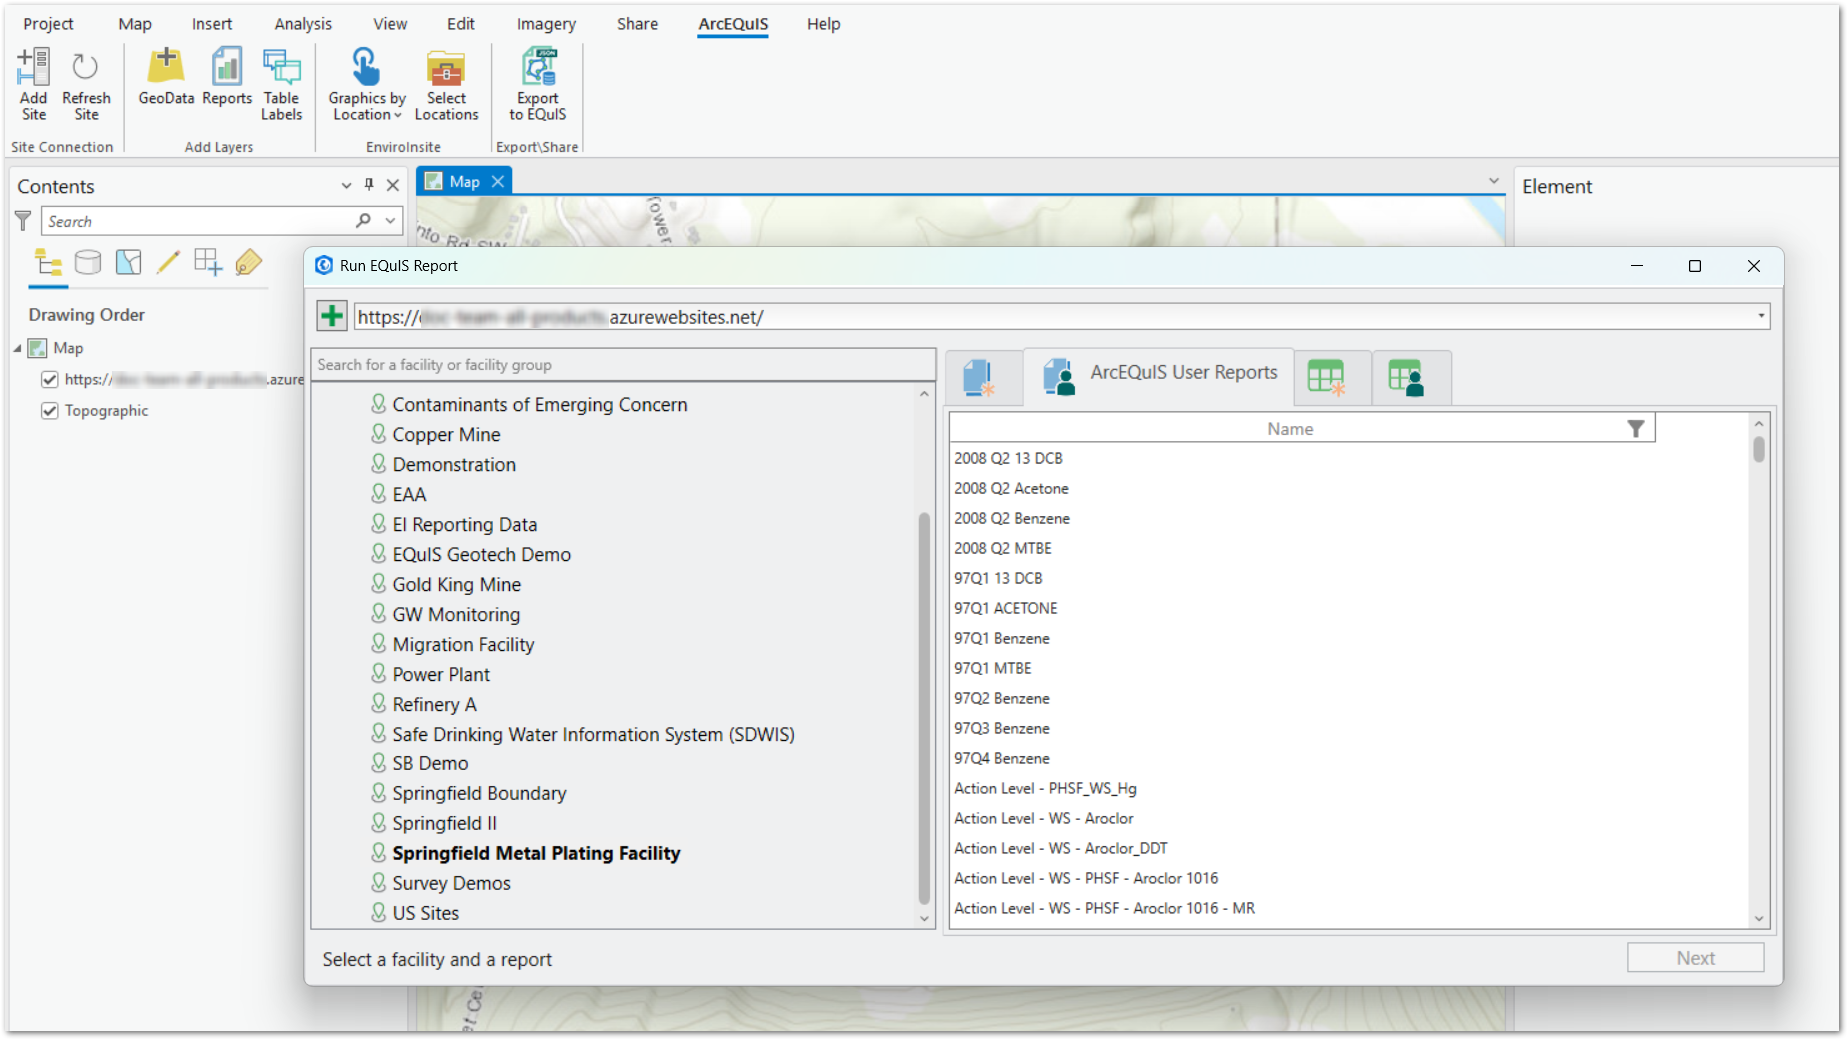The height and width of the screenshot is (1040, 1848).
Task: Click the facility list scrollbar thumb
Action: (x=924, y=706)
